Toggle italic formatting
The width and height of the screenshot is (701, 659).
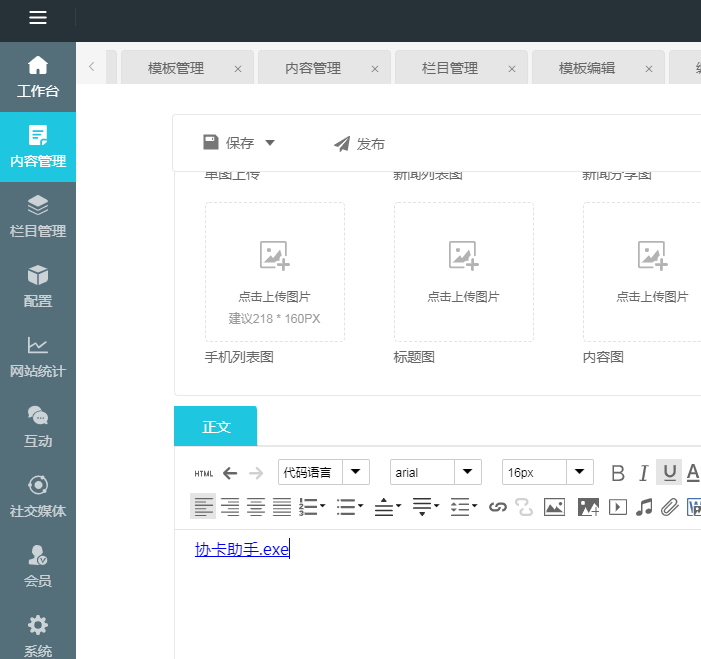(644, 473)
